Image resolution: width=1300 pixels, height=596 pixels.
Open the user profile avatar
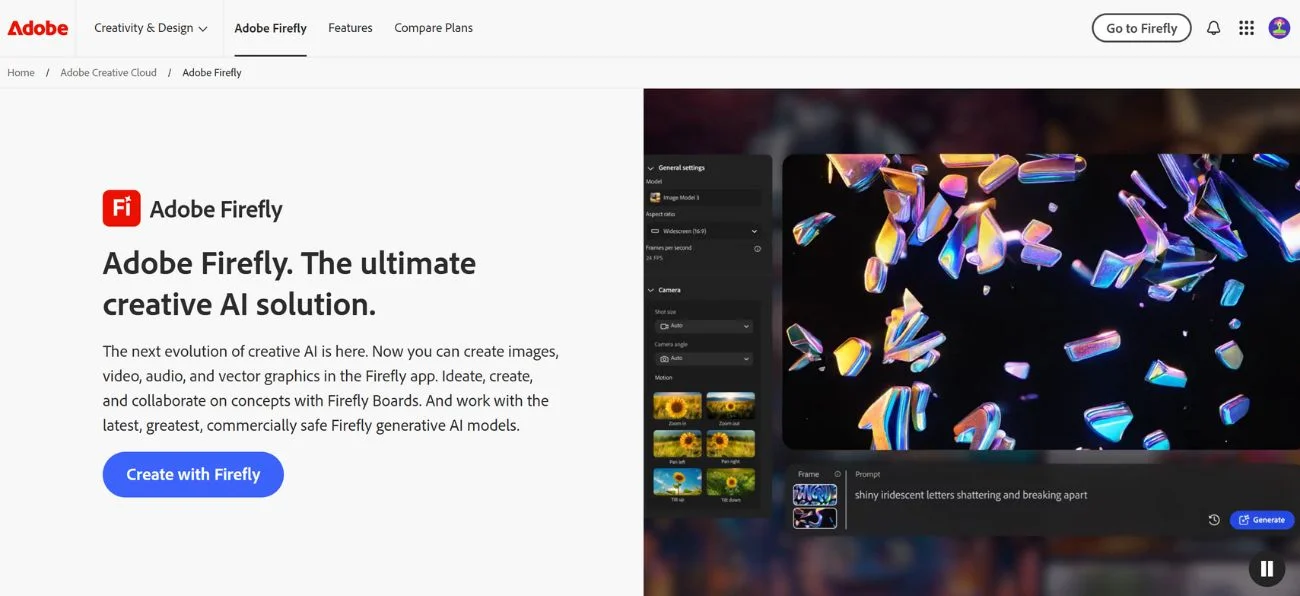1279,28
